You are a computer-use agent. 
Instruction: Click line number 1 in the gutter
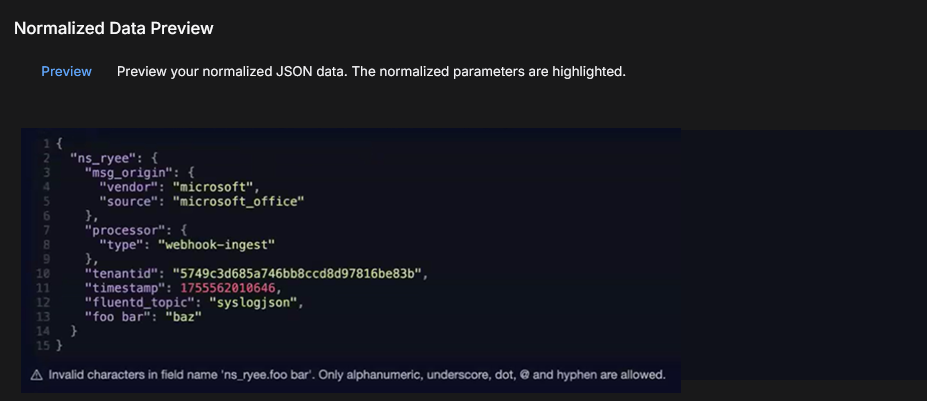pos(47,144)
